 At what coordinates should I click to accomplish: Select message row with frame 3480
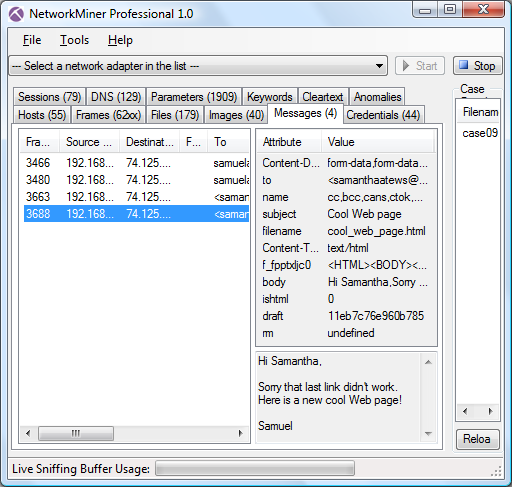137,180
